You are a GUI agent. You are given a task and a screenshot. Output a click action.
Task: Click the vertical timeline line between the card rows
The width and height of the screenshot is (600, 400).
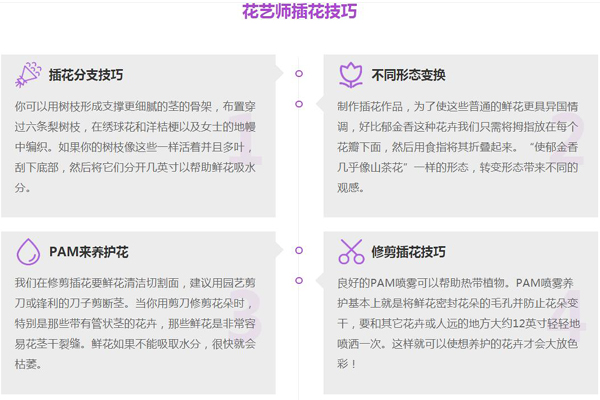(299, 180)
